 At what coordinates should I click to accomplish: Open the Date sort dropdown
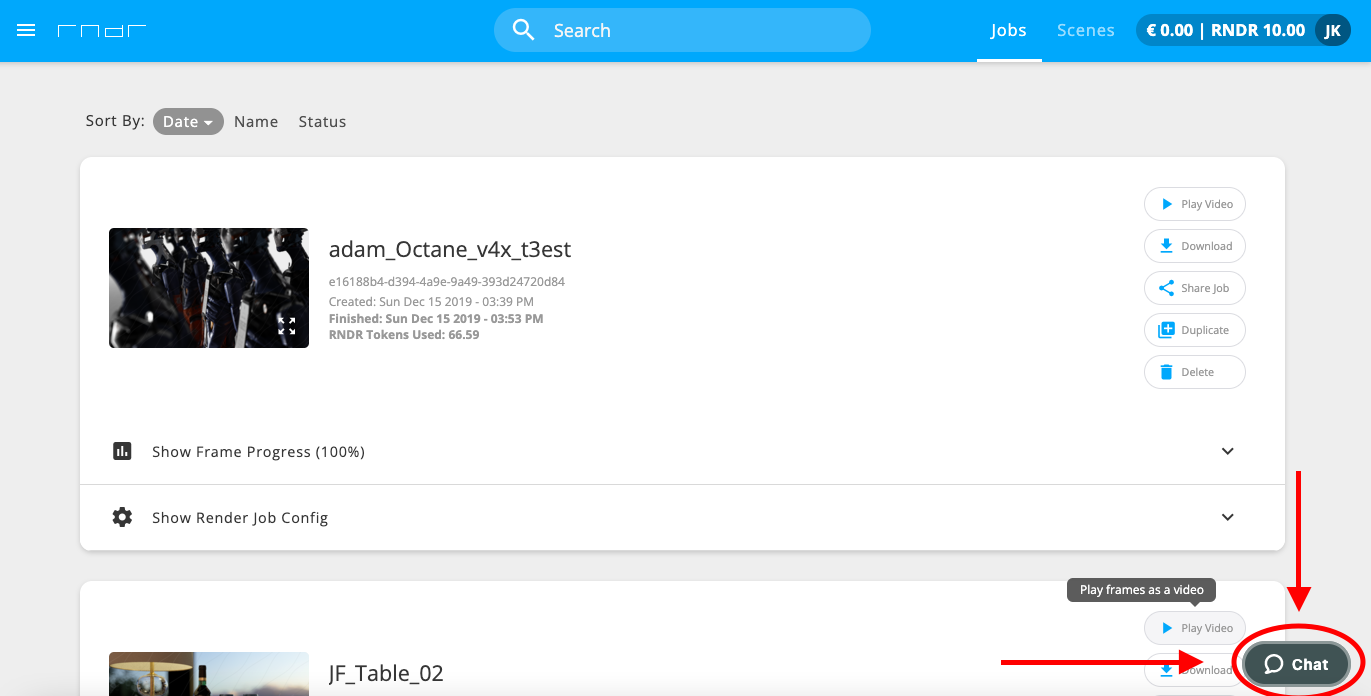click(188, 121)
